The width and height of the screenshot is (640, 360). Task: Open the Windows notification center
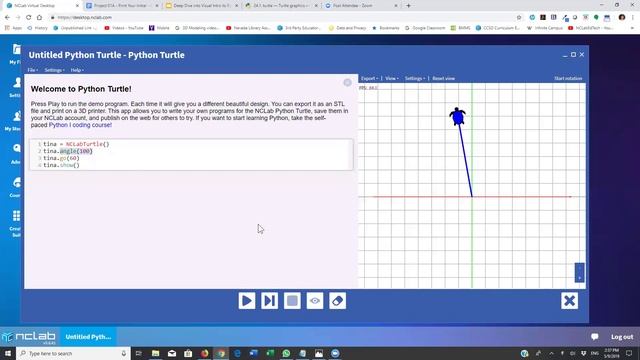coord(629,353)
